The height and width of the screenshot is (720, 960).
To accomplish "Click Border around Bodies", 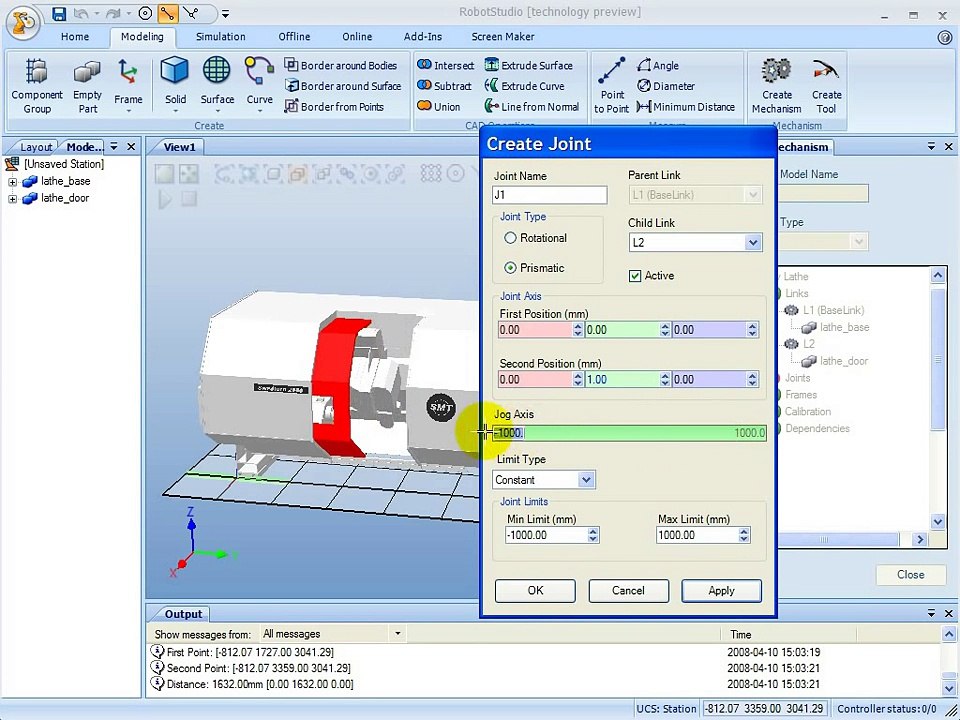I will (x=341, y=66).
